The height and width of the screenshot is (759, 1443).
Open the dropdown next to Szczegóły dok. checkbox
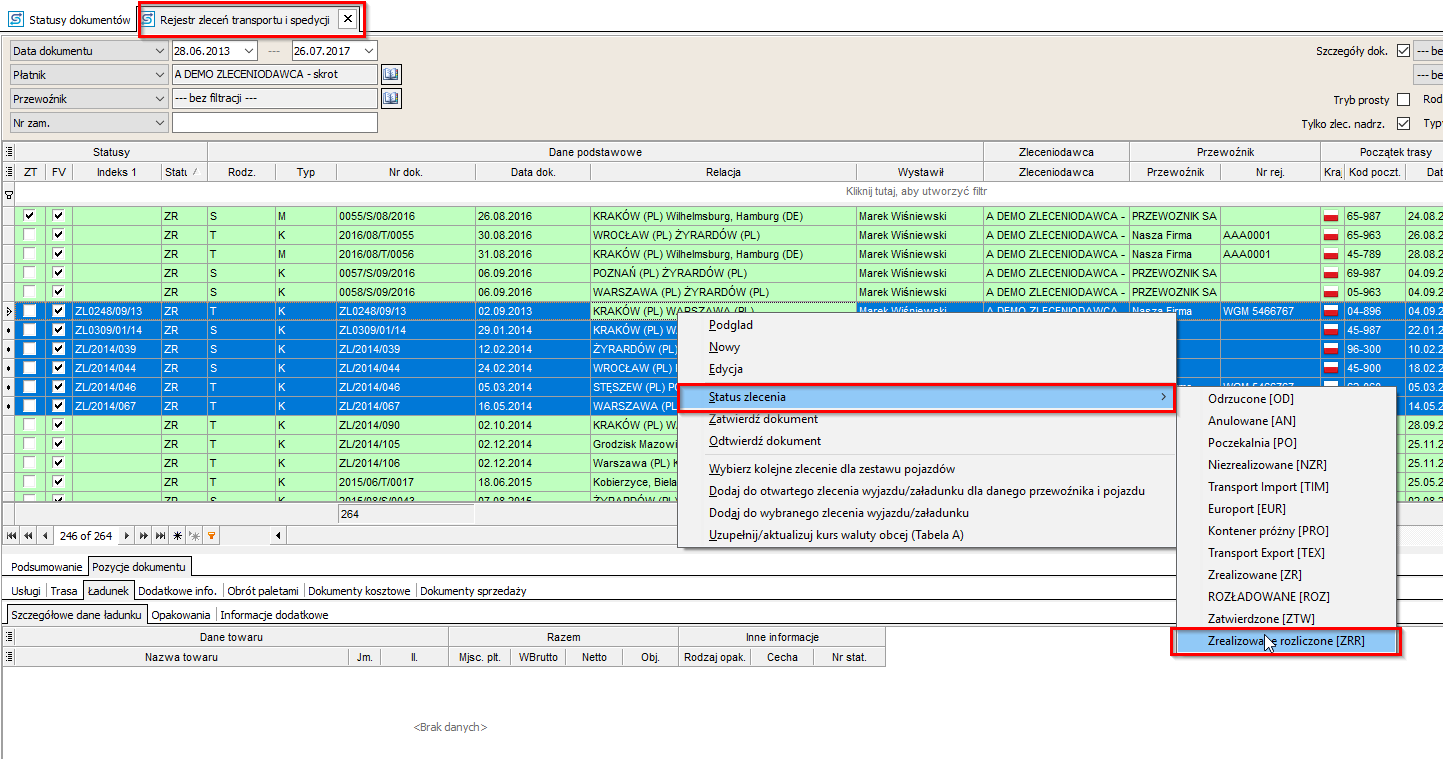(1429, 51)
